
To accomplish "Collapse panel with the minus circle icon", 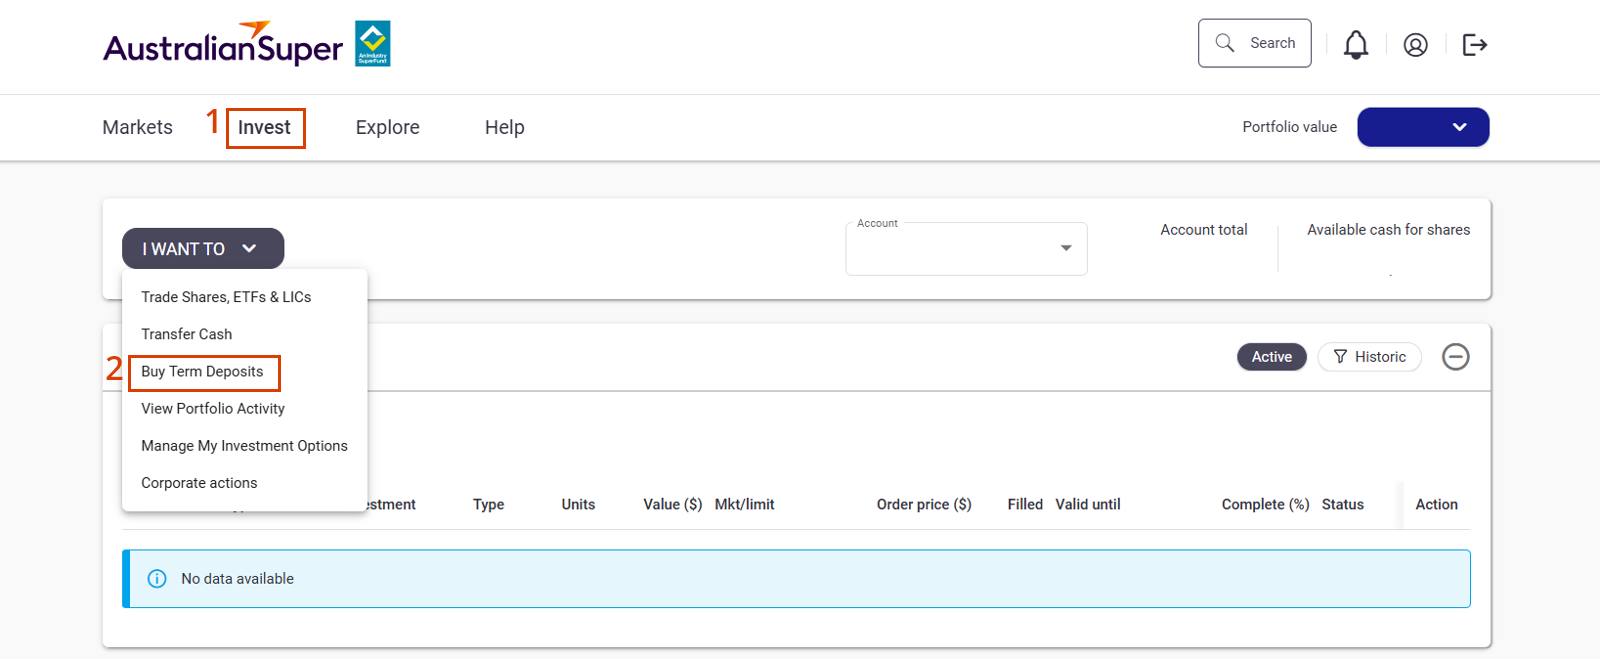I will 1455,357.
